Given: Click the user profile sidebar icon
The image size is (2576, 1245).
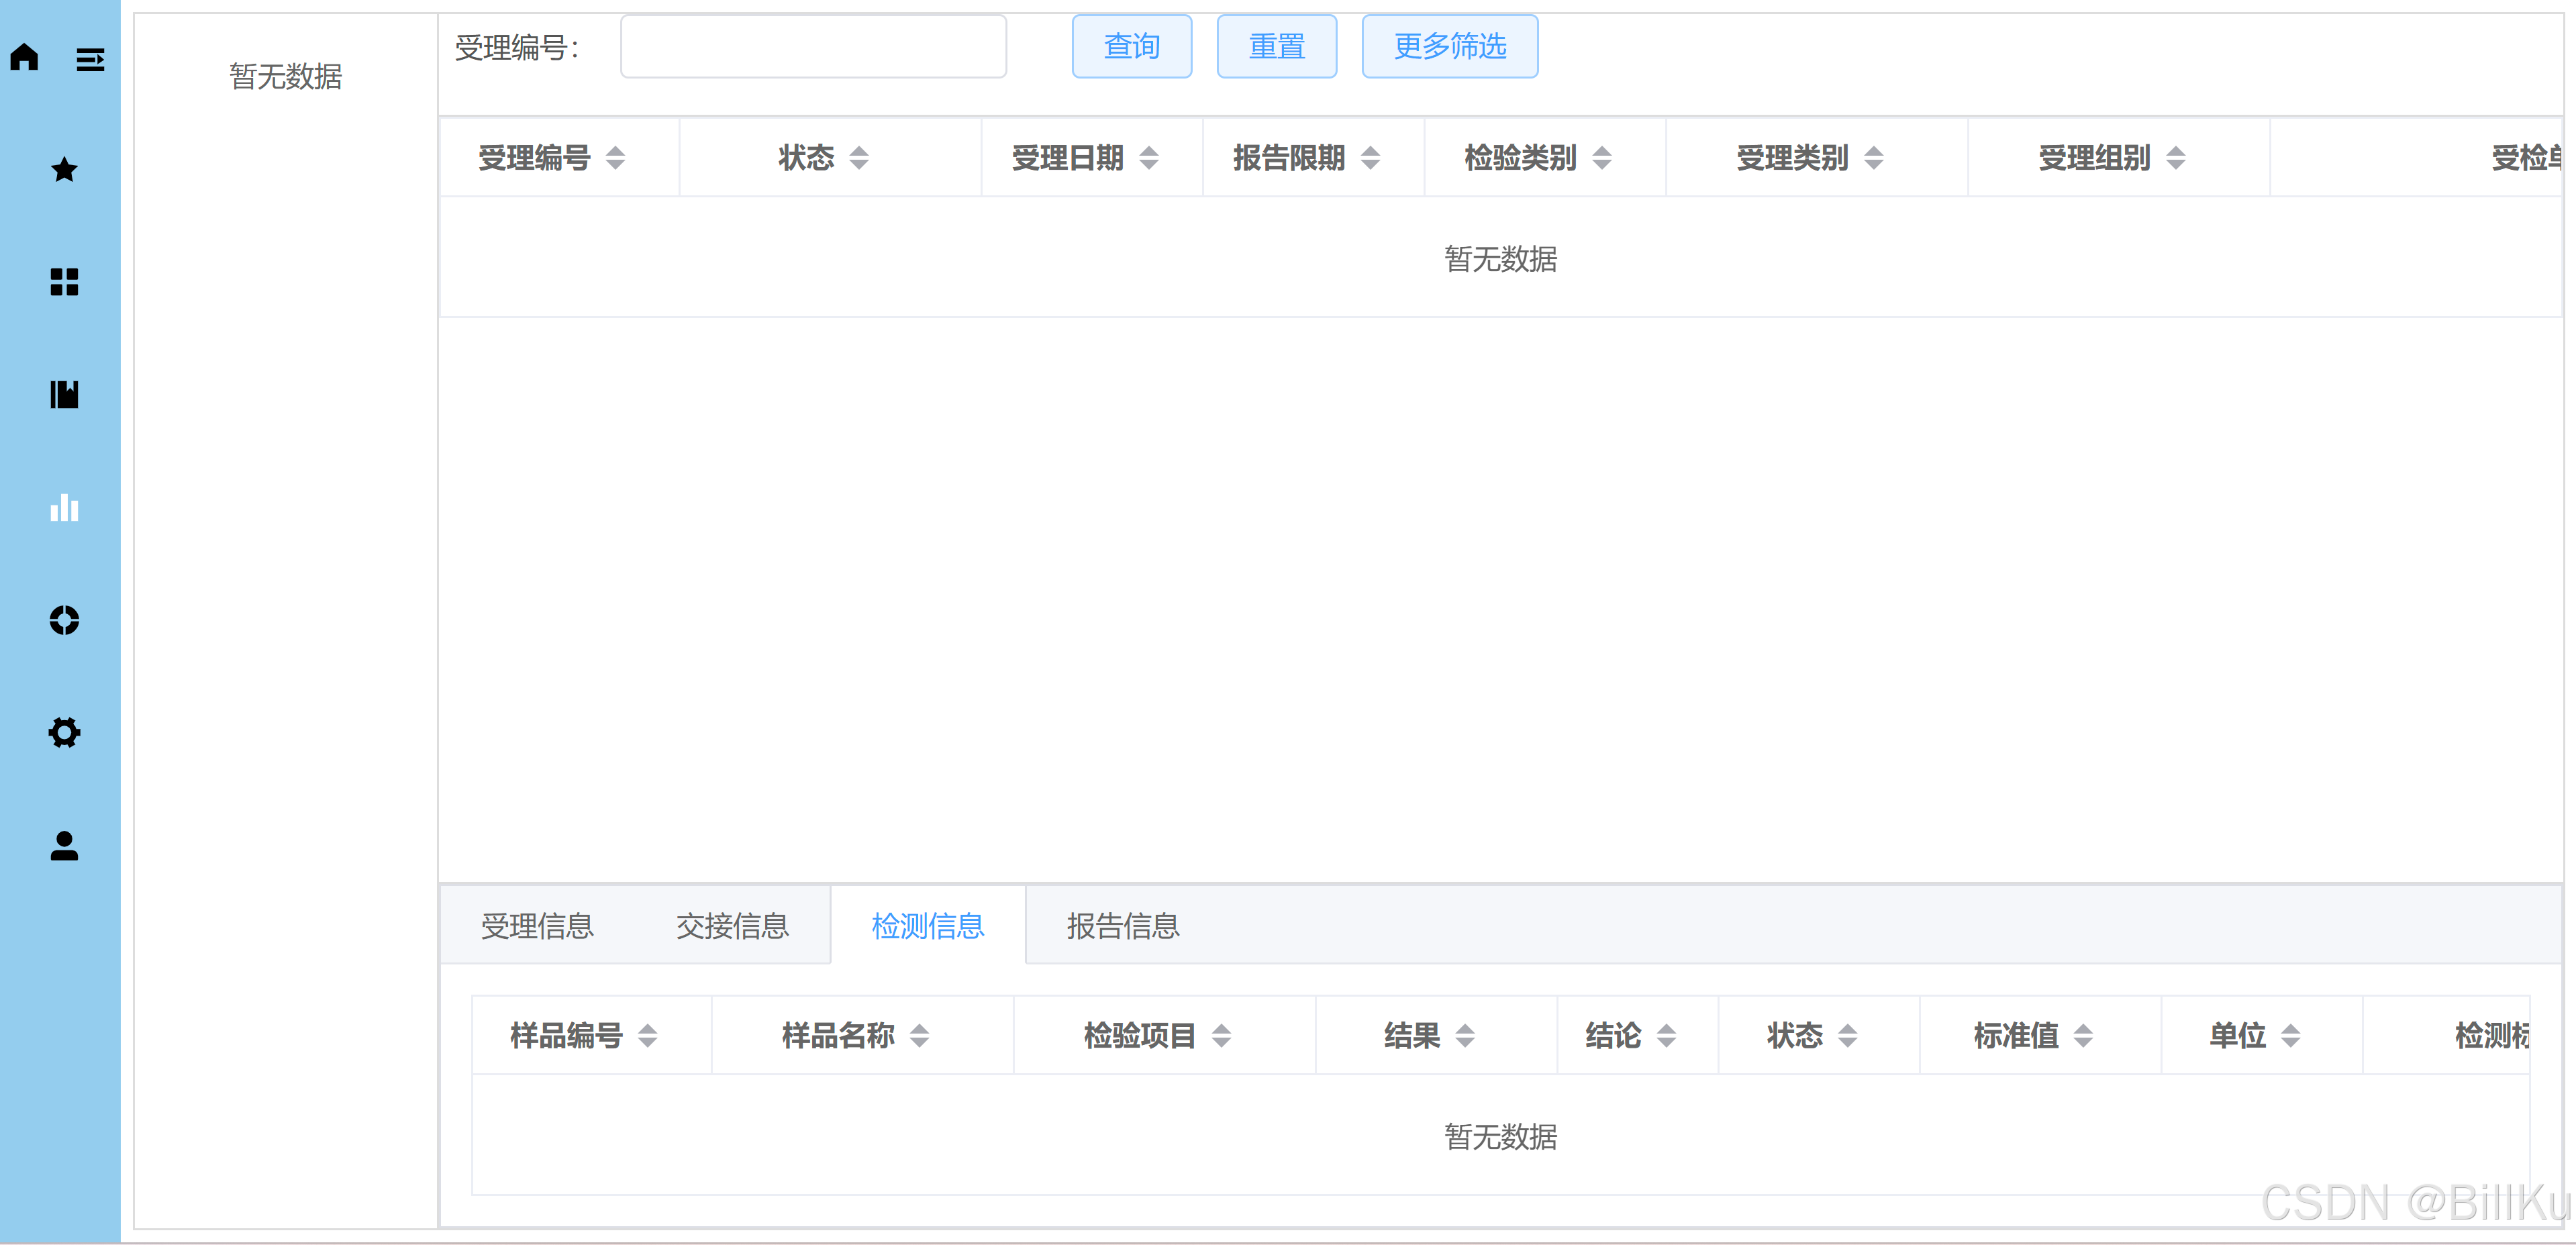Looking at the screenshot, I should [x=64, y=846].
